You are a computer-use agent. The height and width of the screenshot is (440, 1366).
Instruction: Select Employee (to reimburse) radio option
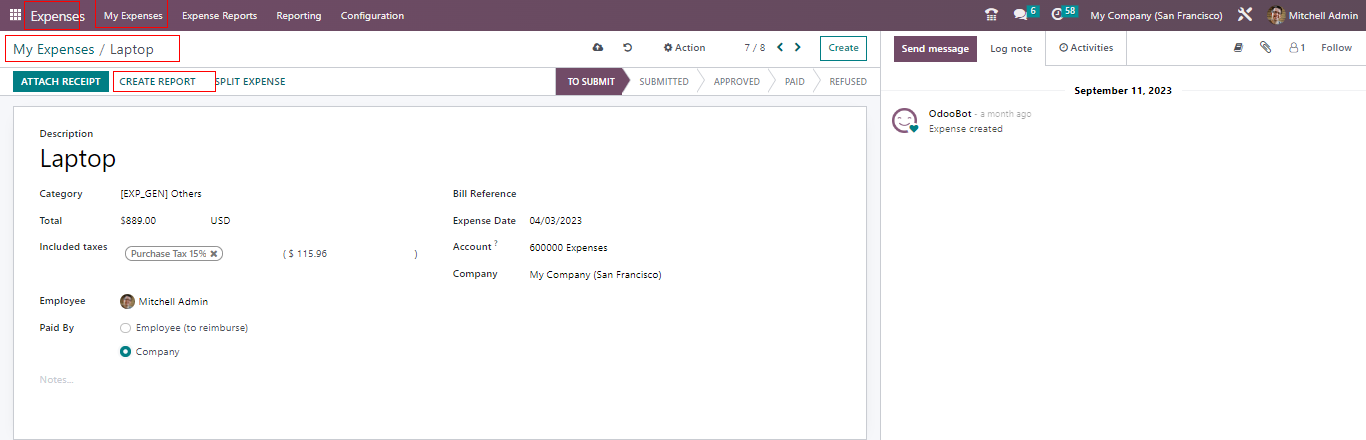click(x=126, y=328)
